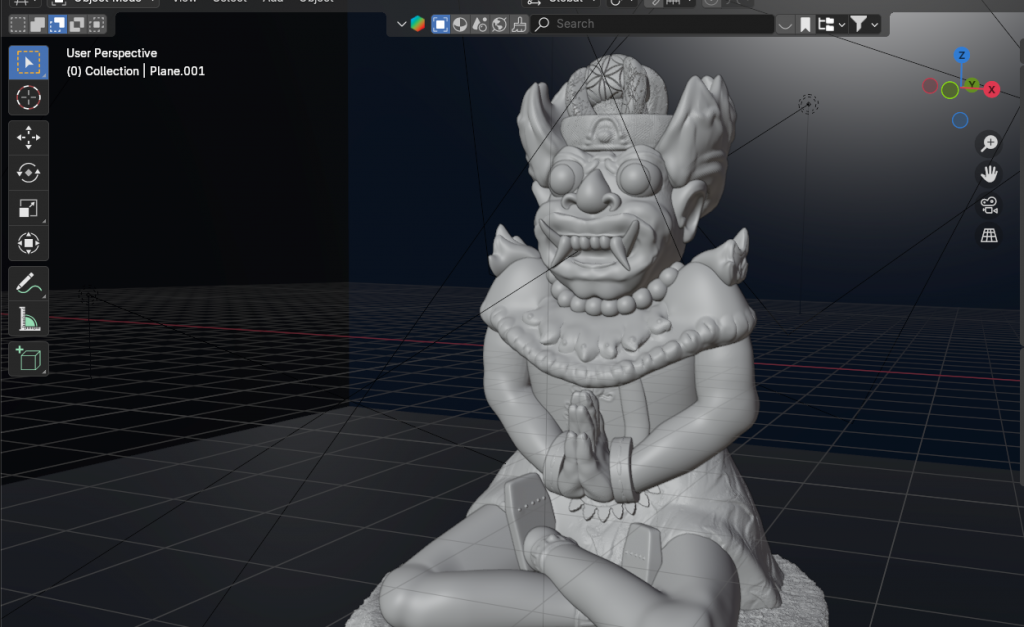1024x627 pixels.
Task: Switch to the material sphere asset type
Action: coord(460,24)
